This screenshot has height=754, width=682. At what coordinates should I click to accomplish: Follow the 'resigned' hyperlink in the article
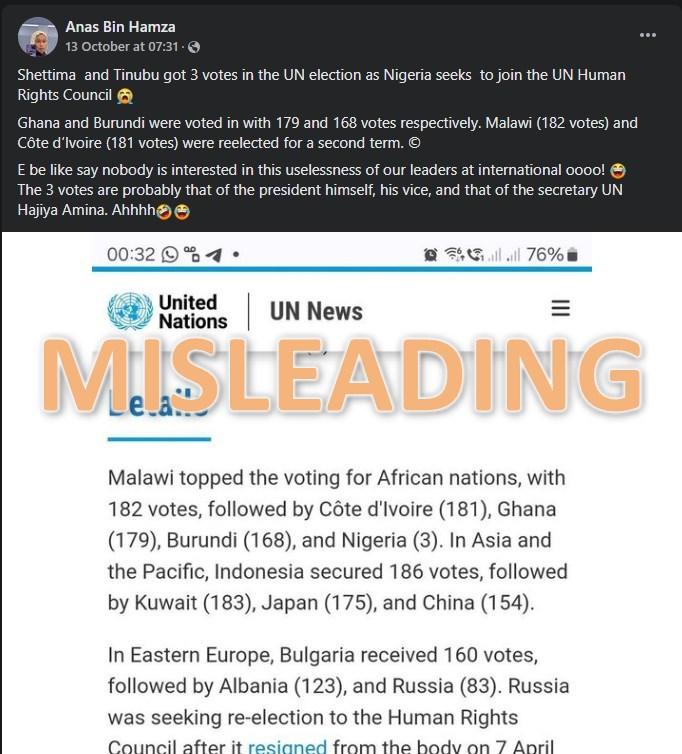point(287,747)
